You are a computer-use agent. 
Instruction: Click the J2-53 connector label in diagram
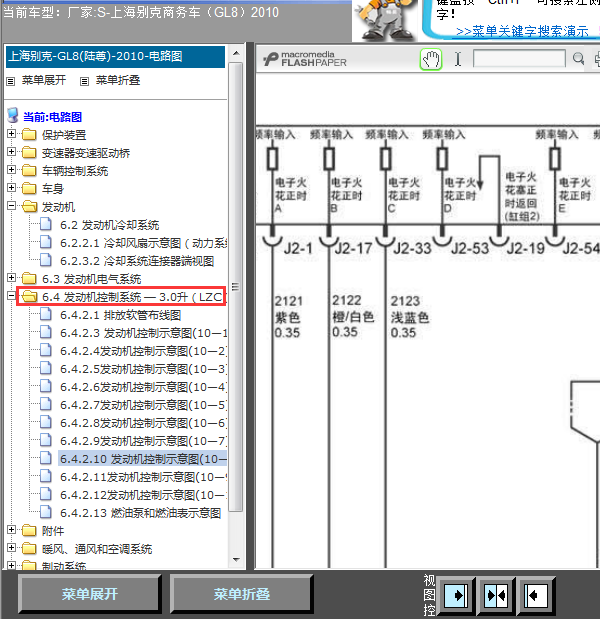(x=470, y=248)
